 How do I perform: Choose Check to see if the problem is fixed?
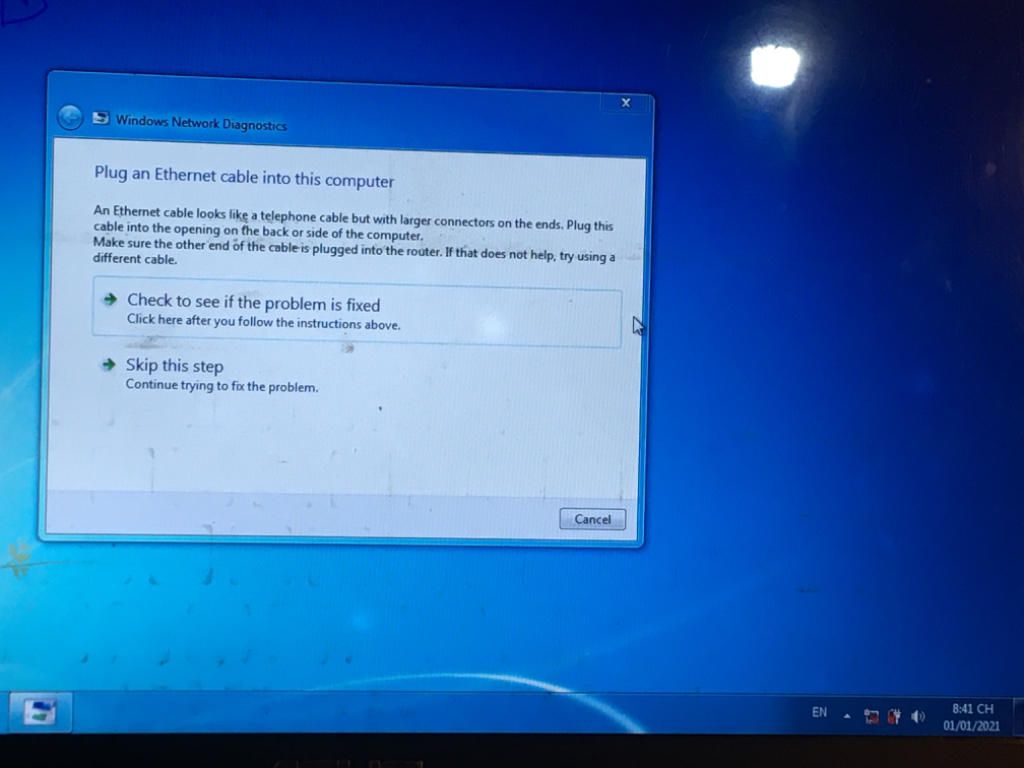357,312
